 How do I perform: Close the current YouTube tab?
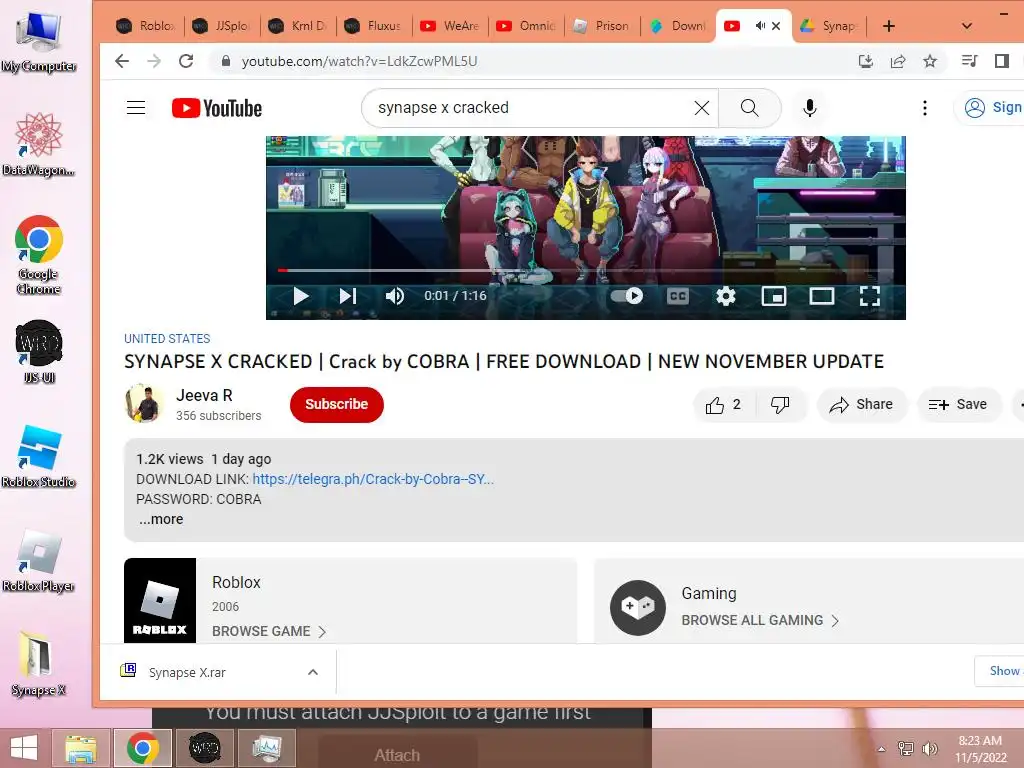[776, 26]
